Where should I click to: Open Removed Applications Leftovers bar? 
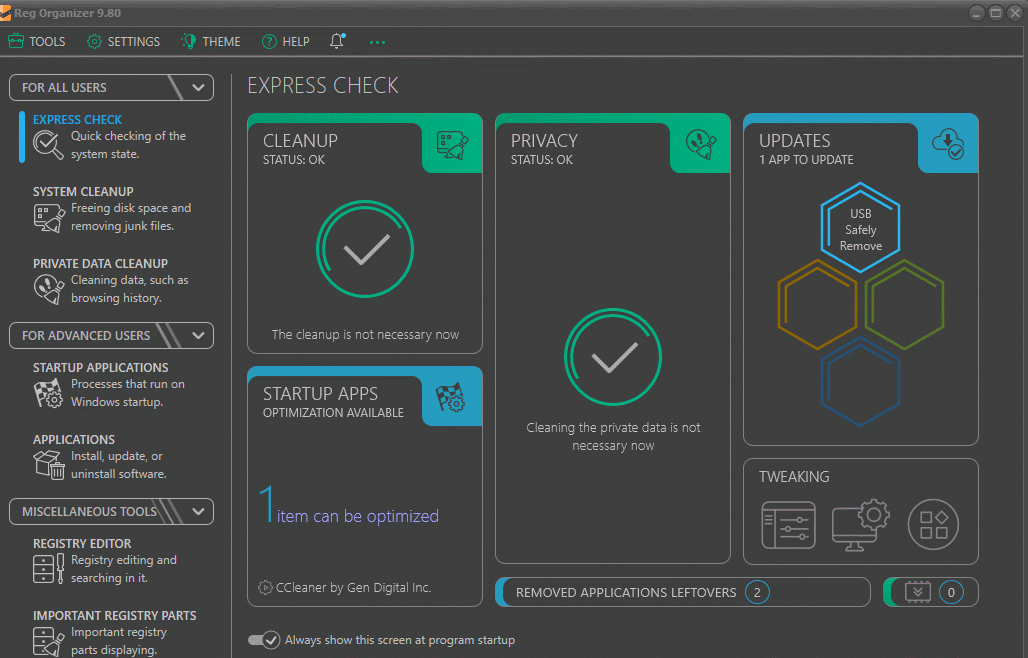tap(683, 592)
